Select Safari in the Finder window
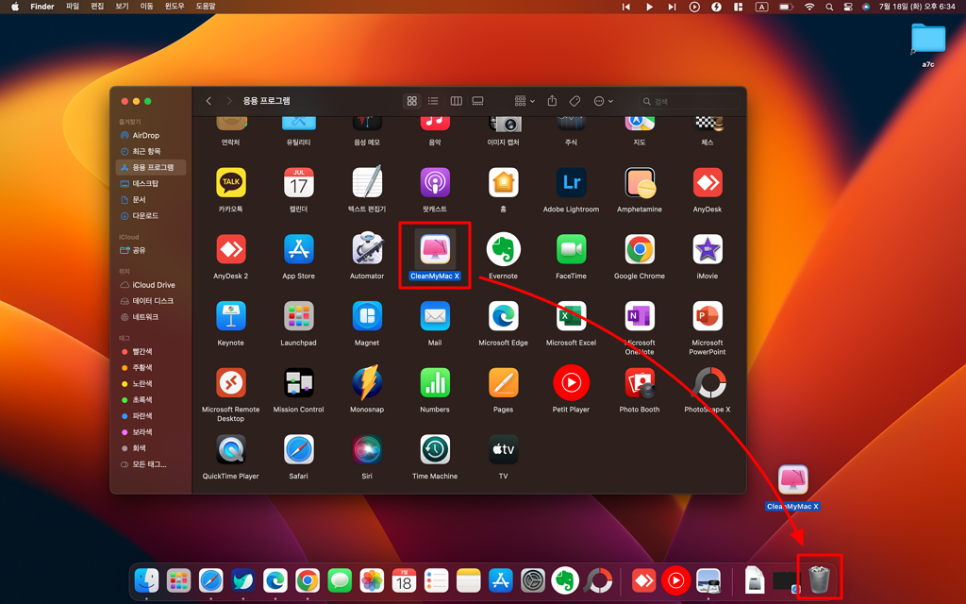The height and width of the screenshot is (604, 966). pos(299,449)
